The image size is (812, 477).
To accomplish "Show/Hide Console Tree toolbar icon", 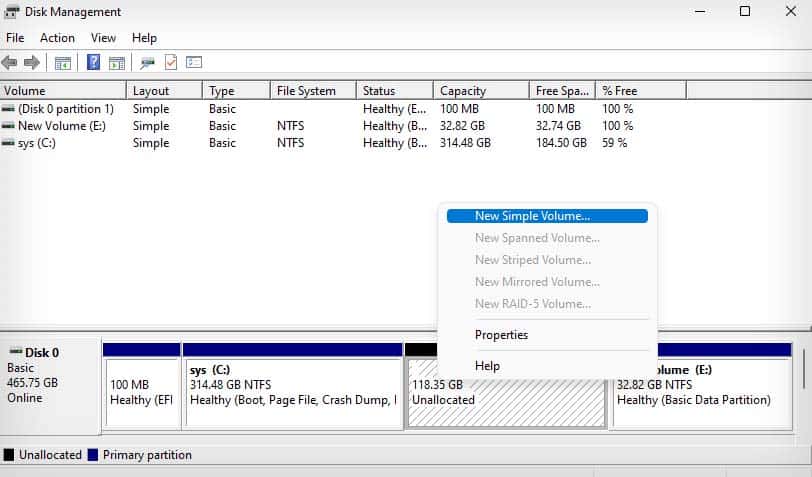I will (x=63, y=63).
